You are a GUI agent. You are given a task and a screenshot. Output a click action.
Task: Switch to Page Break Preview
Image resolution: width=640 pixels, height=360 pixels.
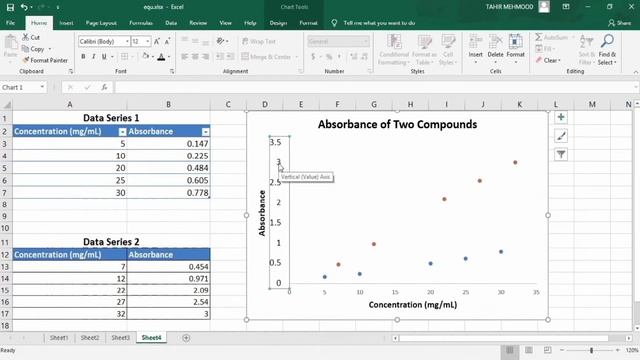coord(547,350)
